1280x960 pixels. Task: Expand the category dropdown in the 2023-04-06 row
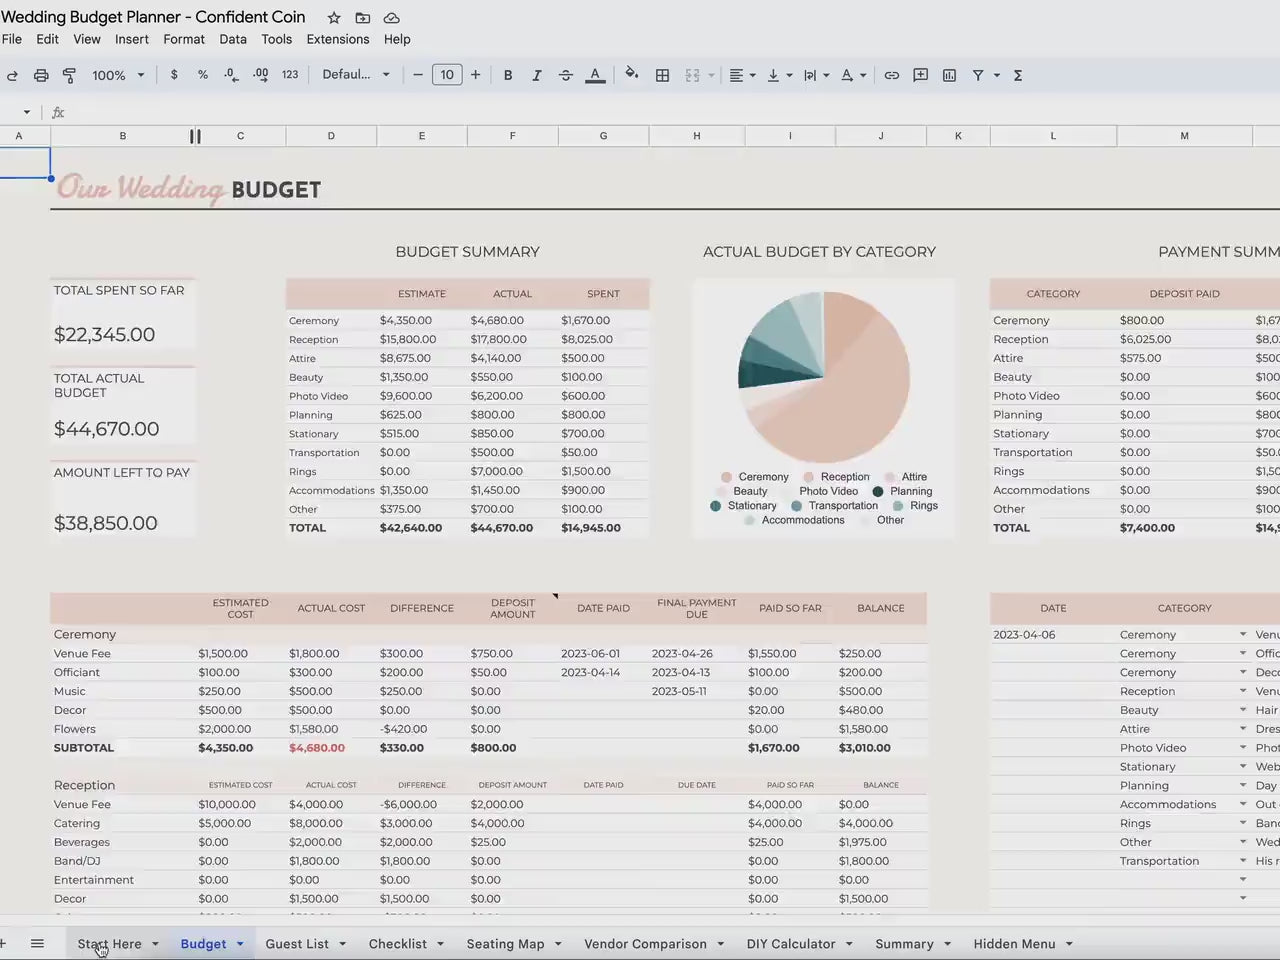(1243, 634)
